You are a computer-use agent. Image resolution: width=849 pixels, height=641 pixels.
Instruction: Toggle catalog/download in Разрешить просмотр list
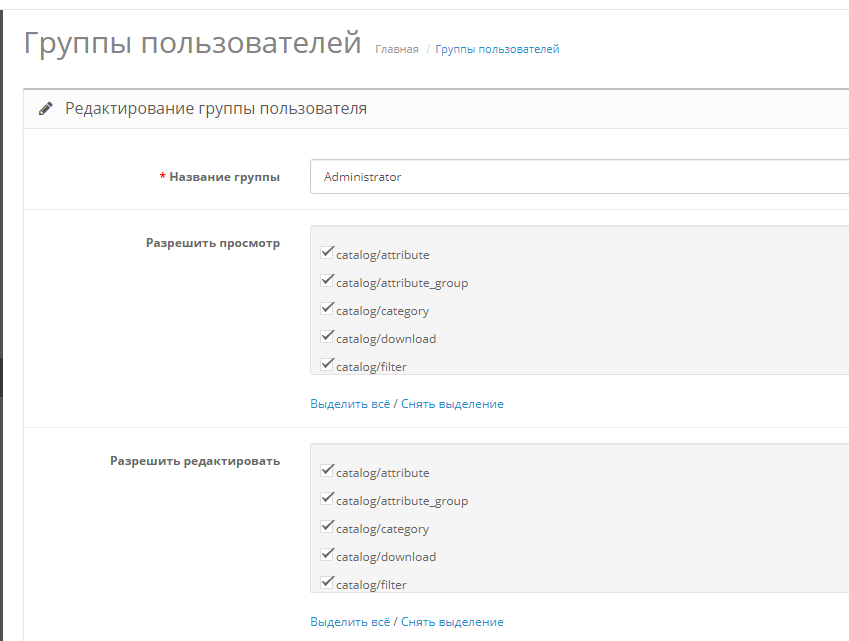point(327,337)
